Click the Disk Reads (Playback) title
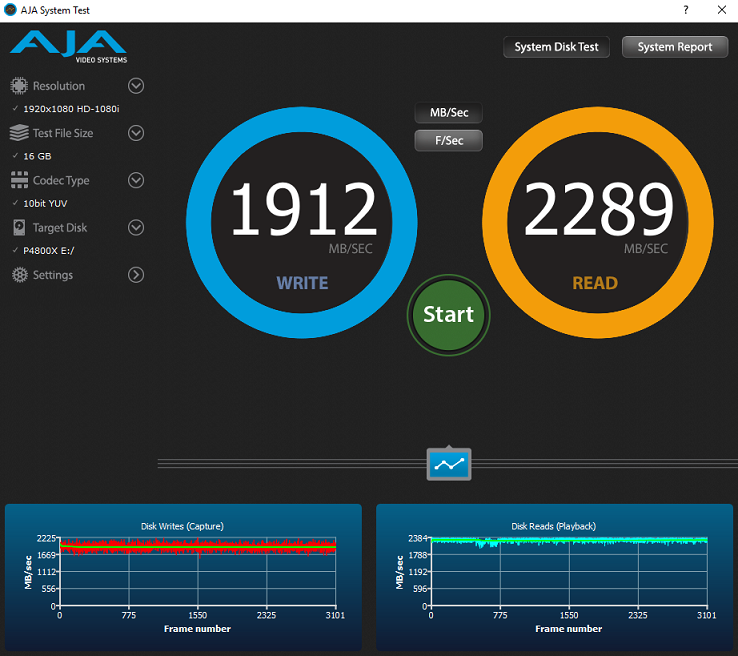 tap(554, 526)
